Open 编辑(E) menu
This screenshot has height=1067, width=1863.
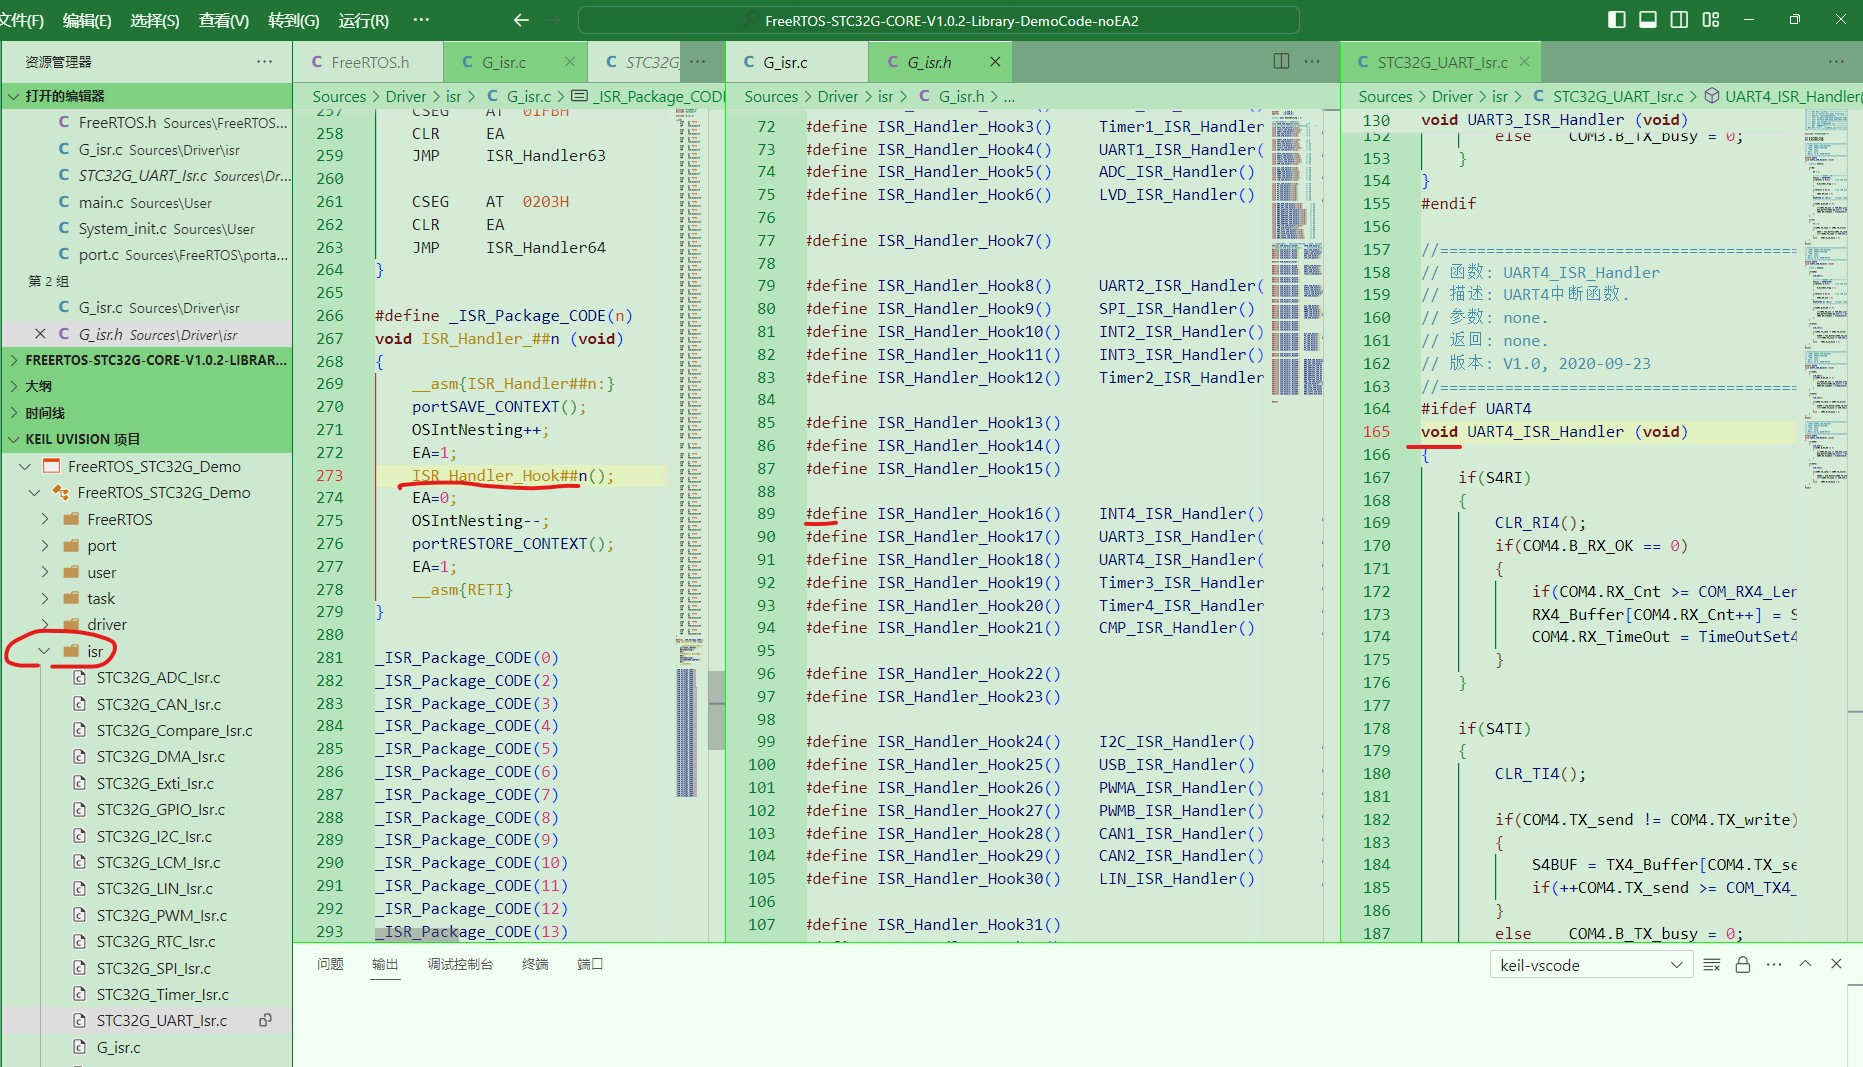pyautogui.click(x=87, y=20)
